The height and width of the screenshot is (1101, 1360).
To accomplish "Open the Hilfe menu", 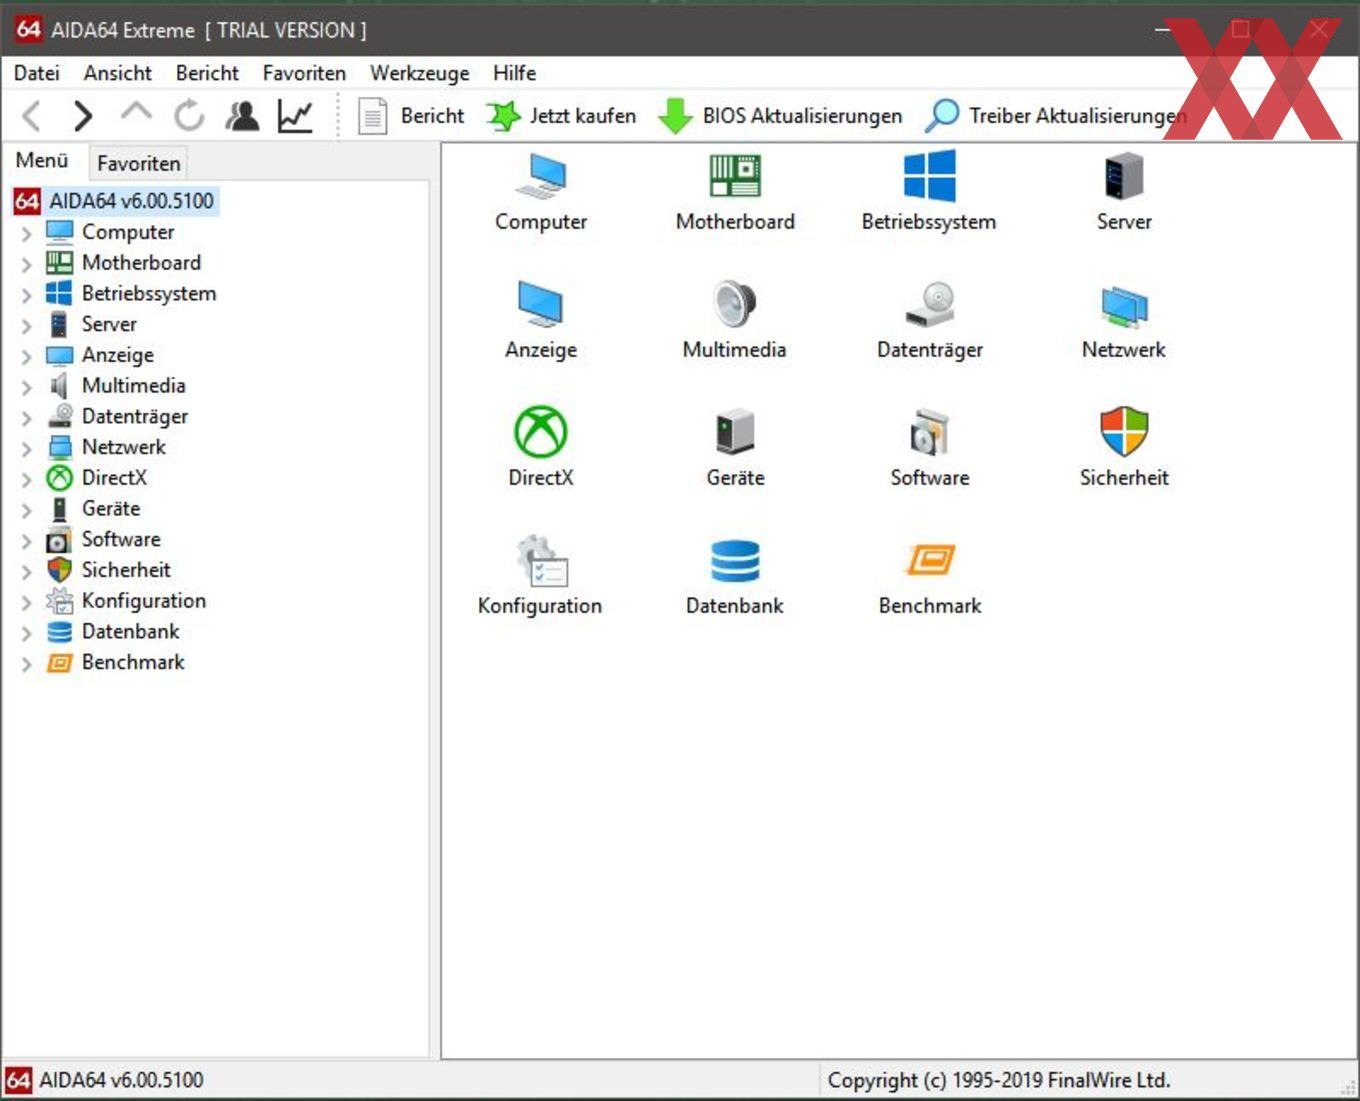I will point(514,73).
